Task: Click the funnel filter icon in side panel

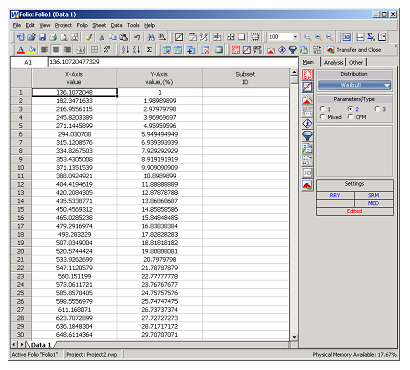Action: coord(307,136)
